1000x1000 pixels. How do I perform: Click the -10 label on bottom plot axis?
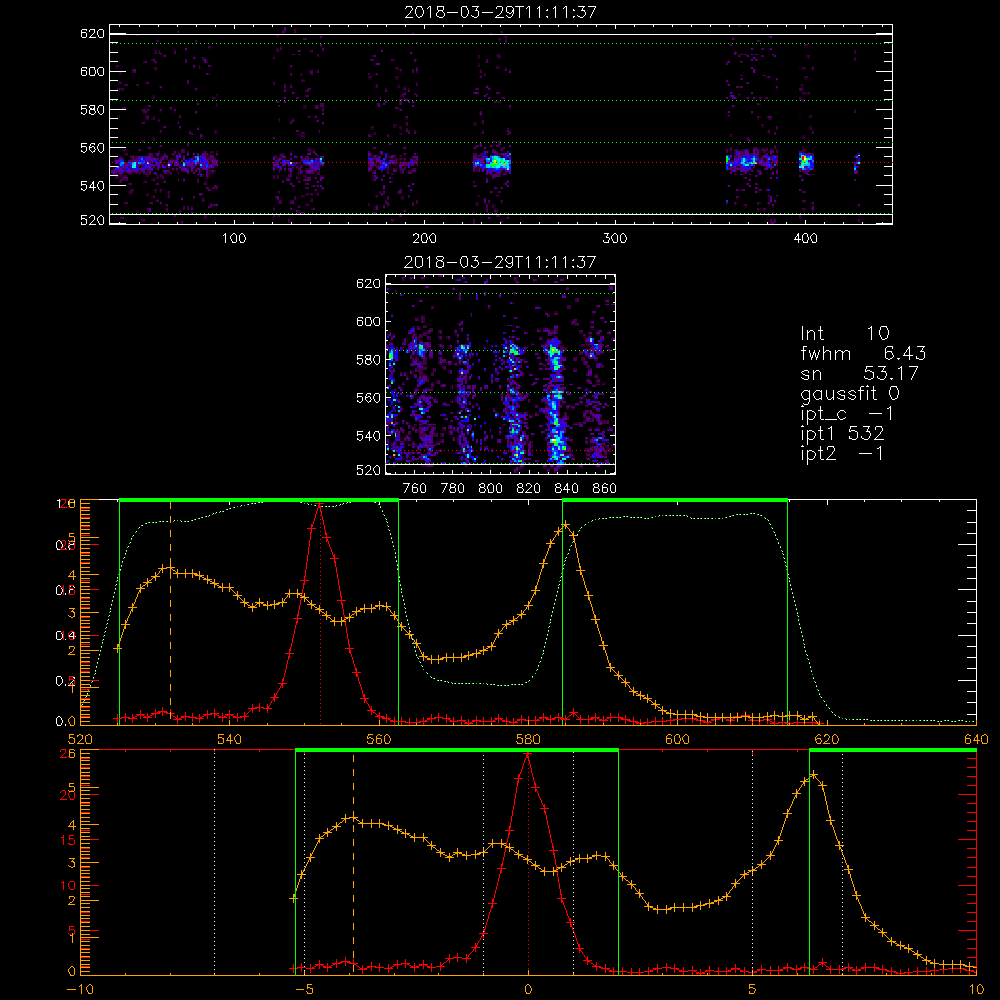(80, 989)
